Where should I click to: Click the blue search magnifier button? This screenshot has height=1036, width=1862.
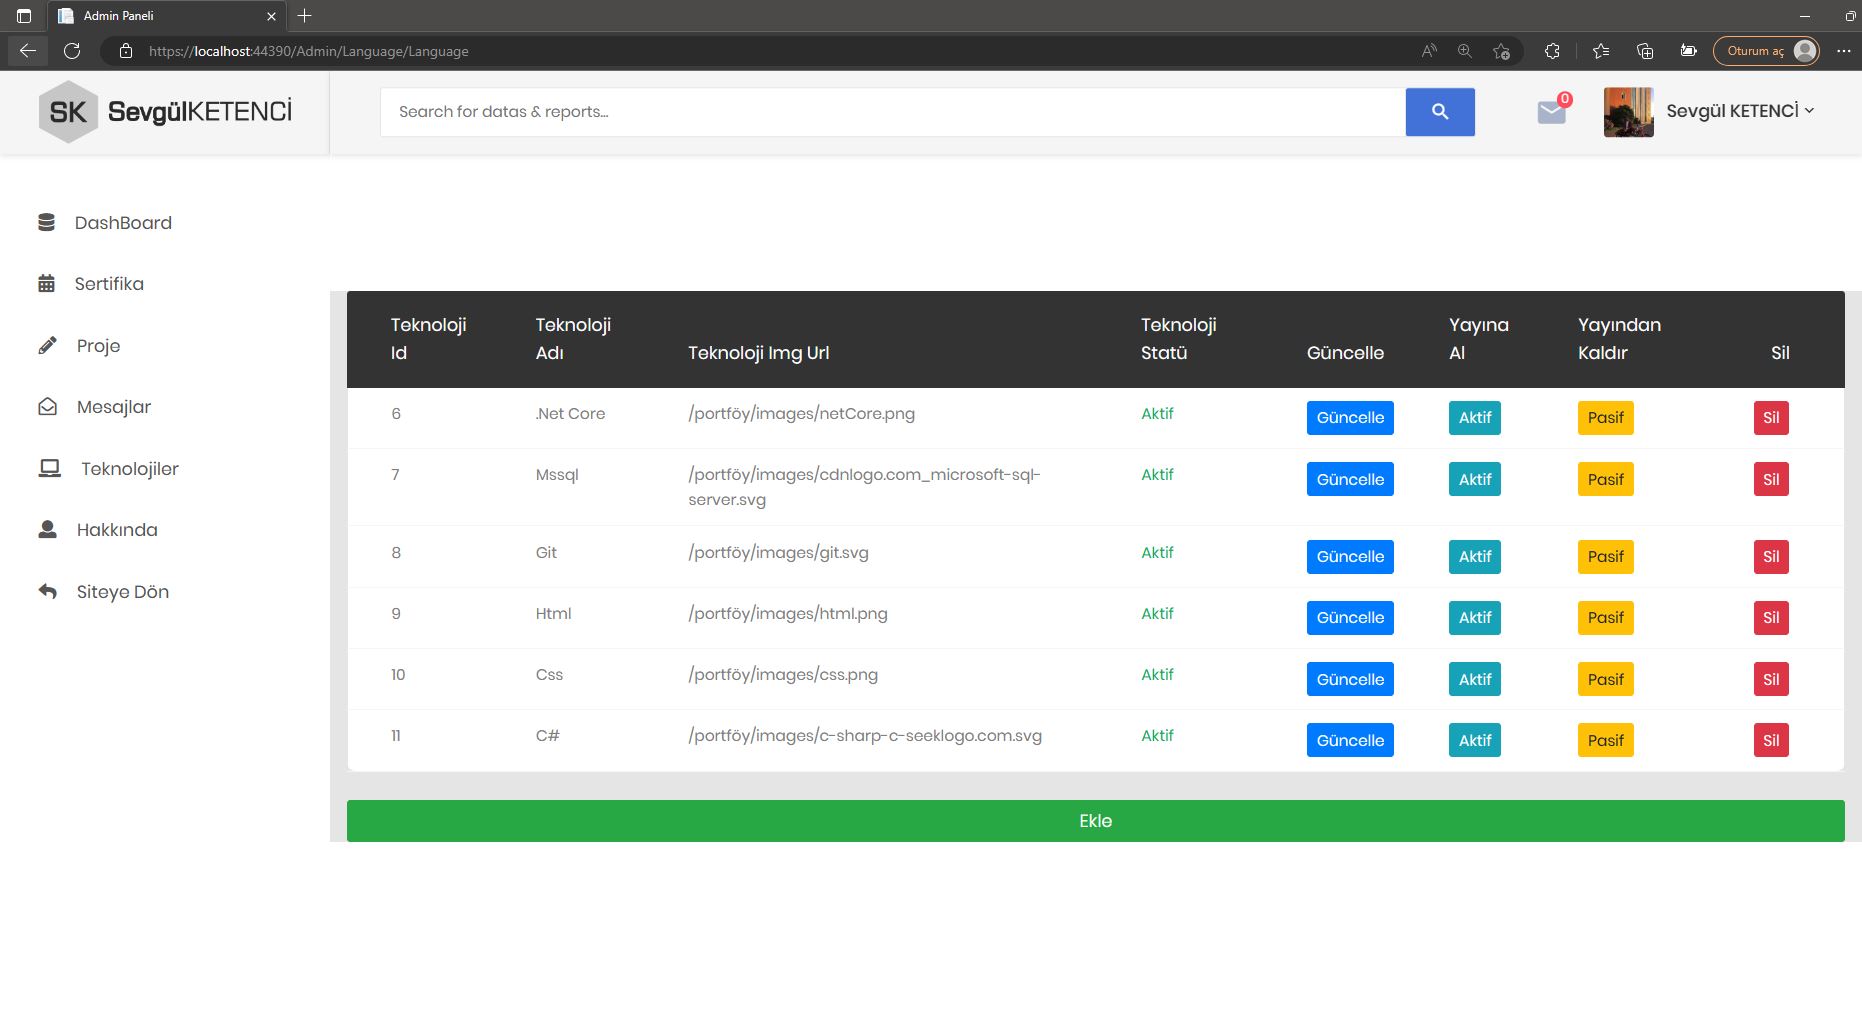[x=1440, y=112]
